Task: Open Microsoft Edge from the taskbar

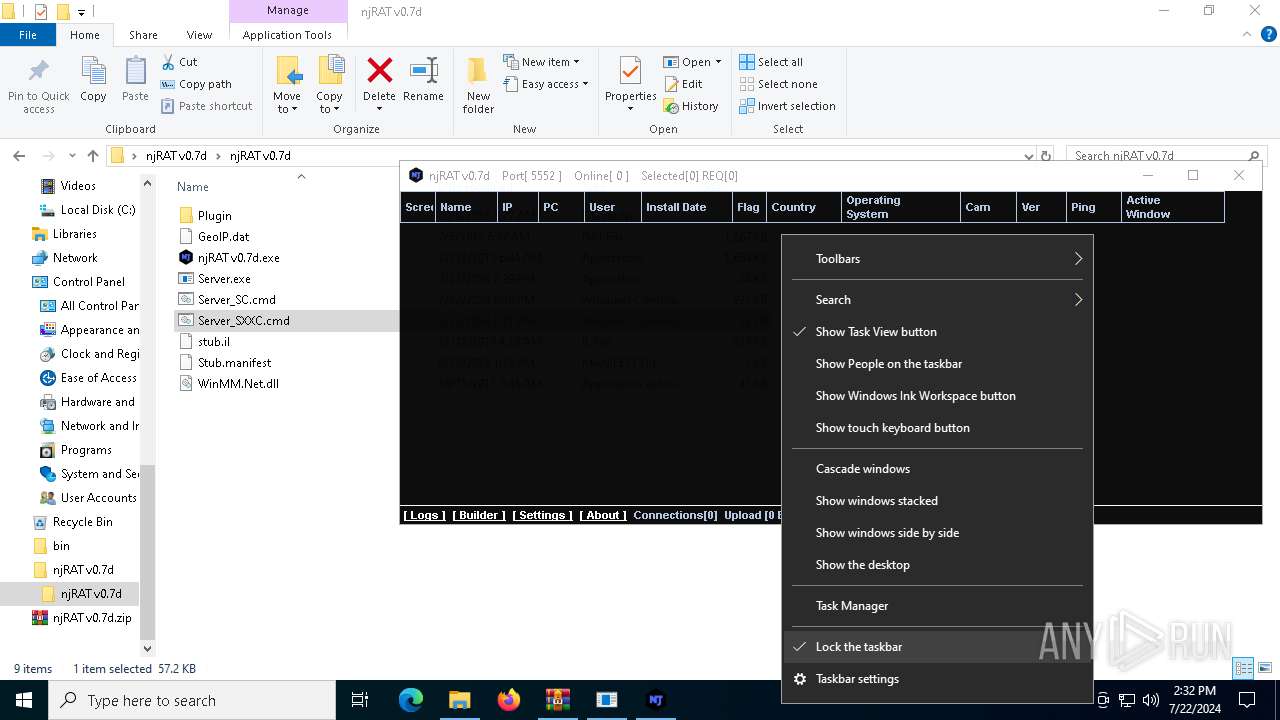Action: pyautogui.click(x=411, y=700)
